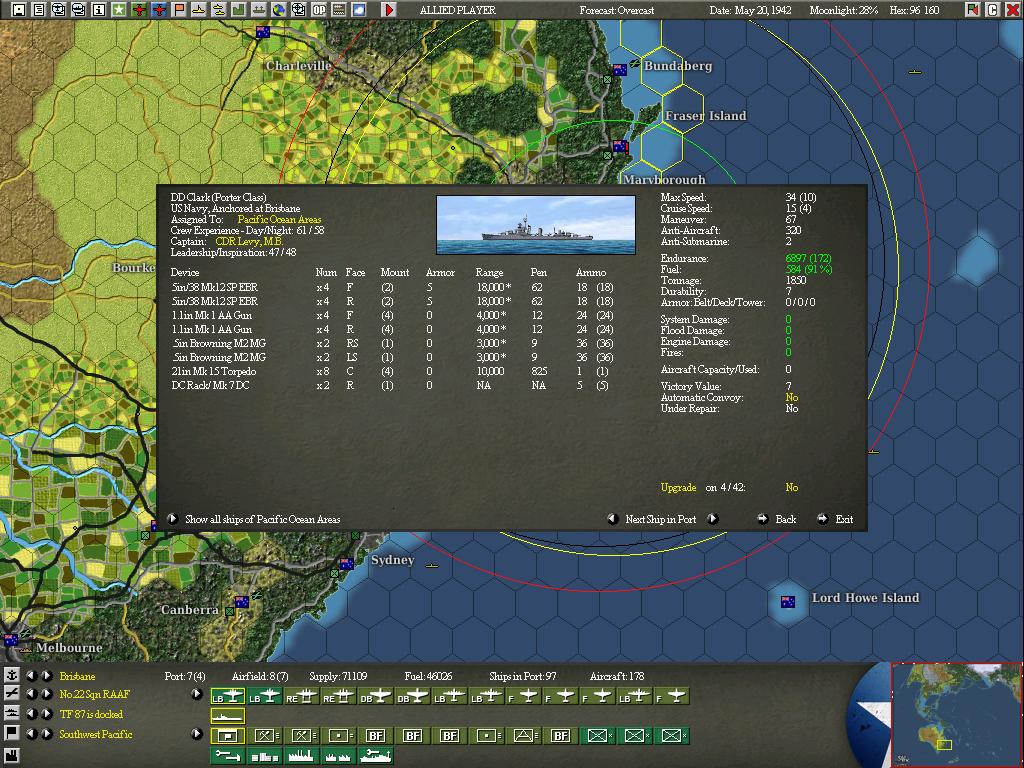Open 'No.22 Sqn RAAF' unit name

[x=94, y=694]
